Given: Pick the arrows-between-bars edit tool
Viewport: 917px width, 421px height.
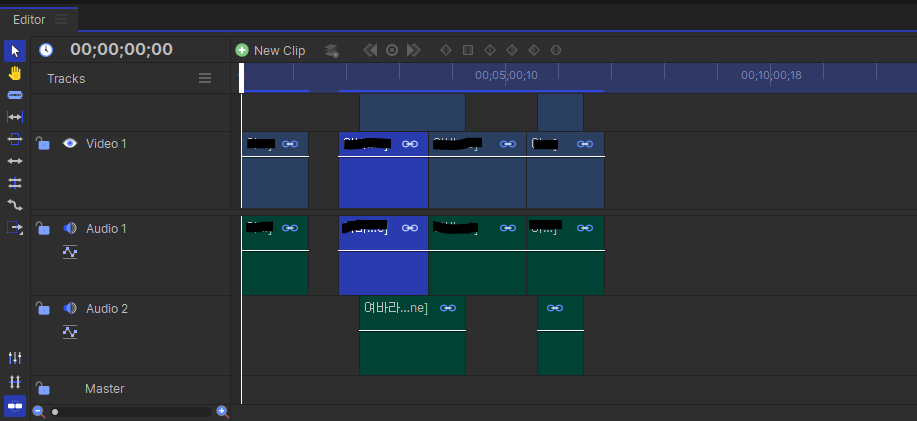Looking at the screenshot, I should 15,118.
